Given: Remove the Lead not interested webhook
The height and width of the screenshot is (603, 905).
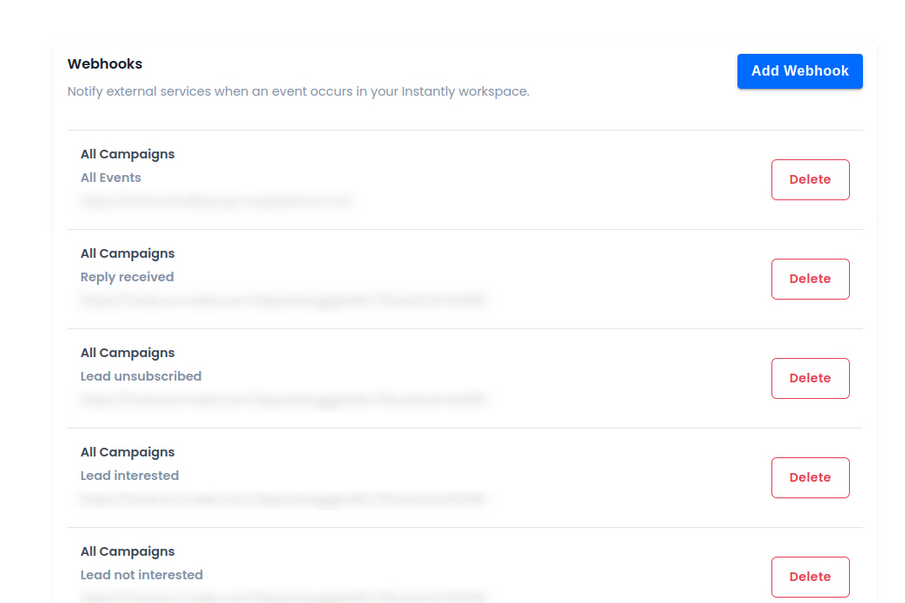Looking at the screenshot, I should (x=810, y=576).
